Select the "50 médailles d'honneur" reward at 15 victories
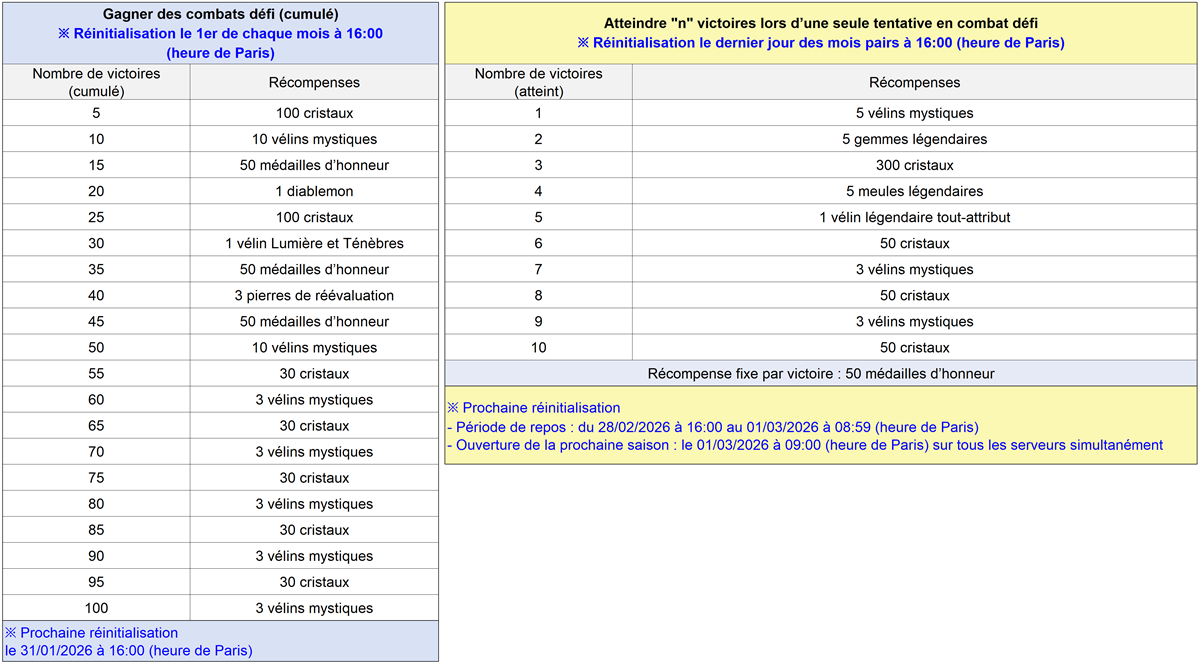1200x664 pixels. coord(313,165)
